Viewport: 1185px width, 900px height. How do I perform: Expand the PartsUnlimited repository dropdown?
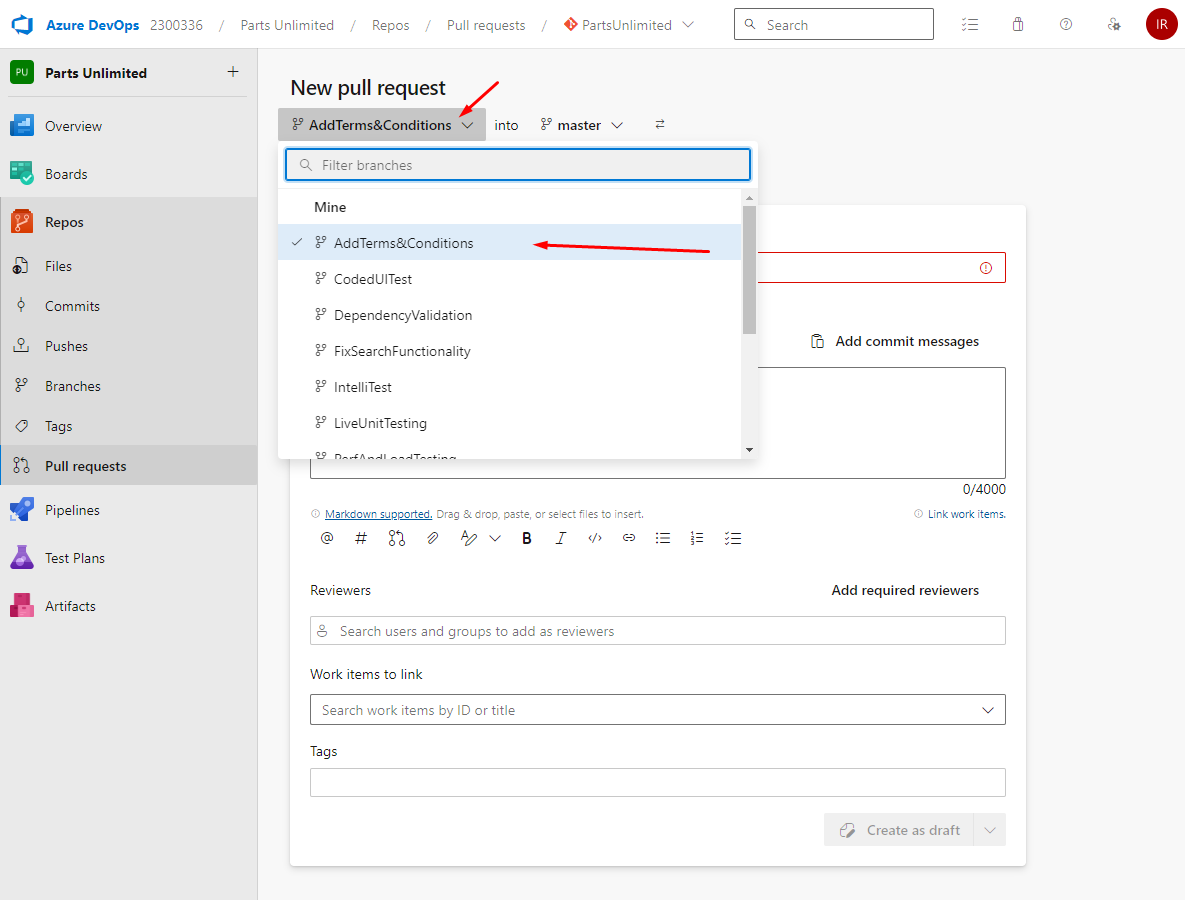tap(688, 25)
